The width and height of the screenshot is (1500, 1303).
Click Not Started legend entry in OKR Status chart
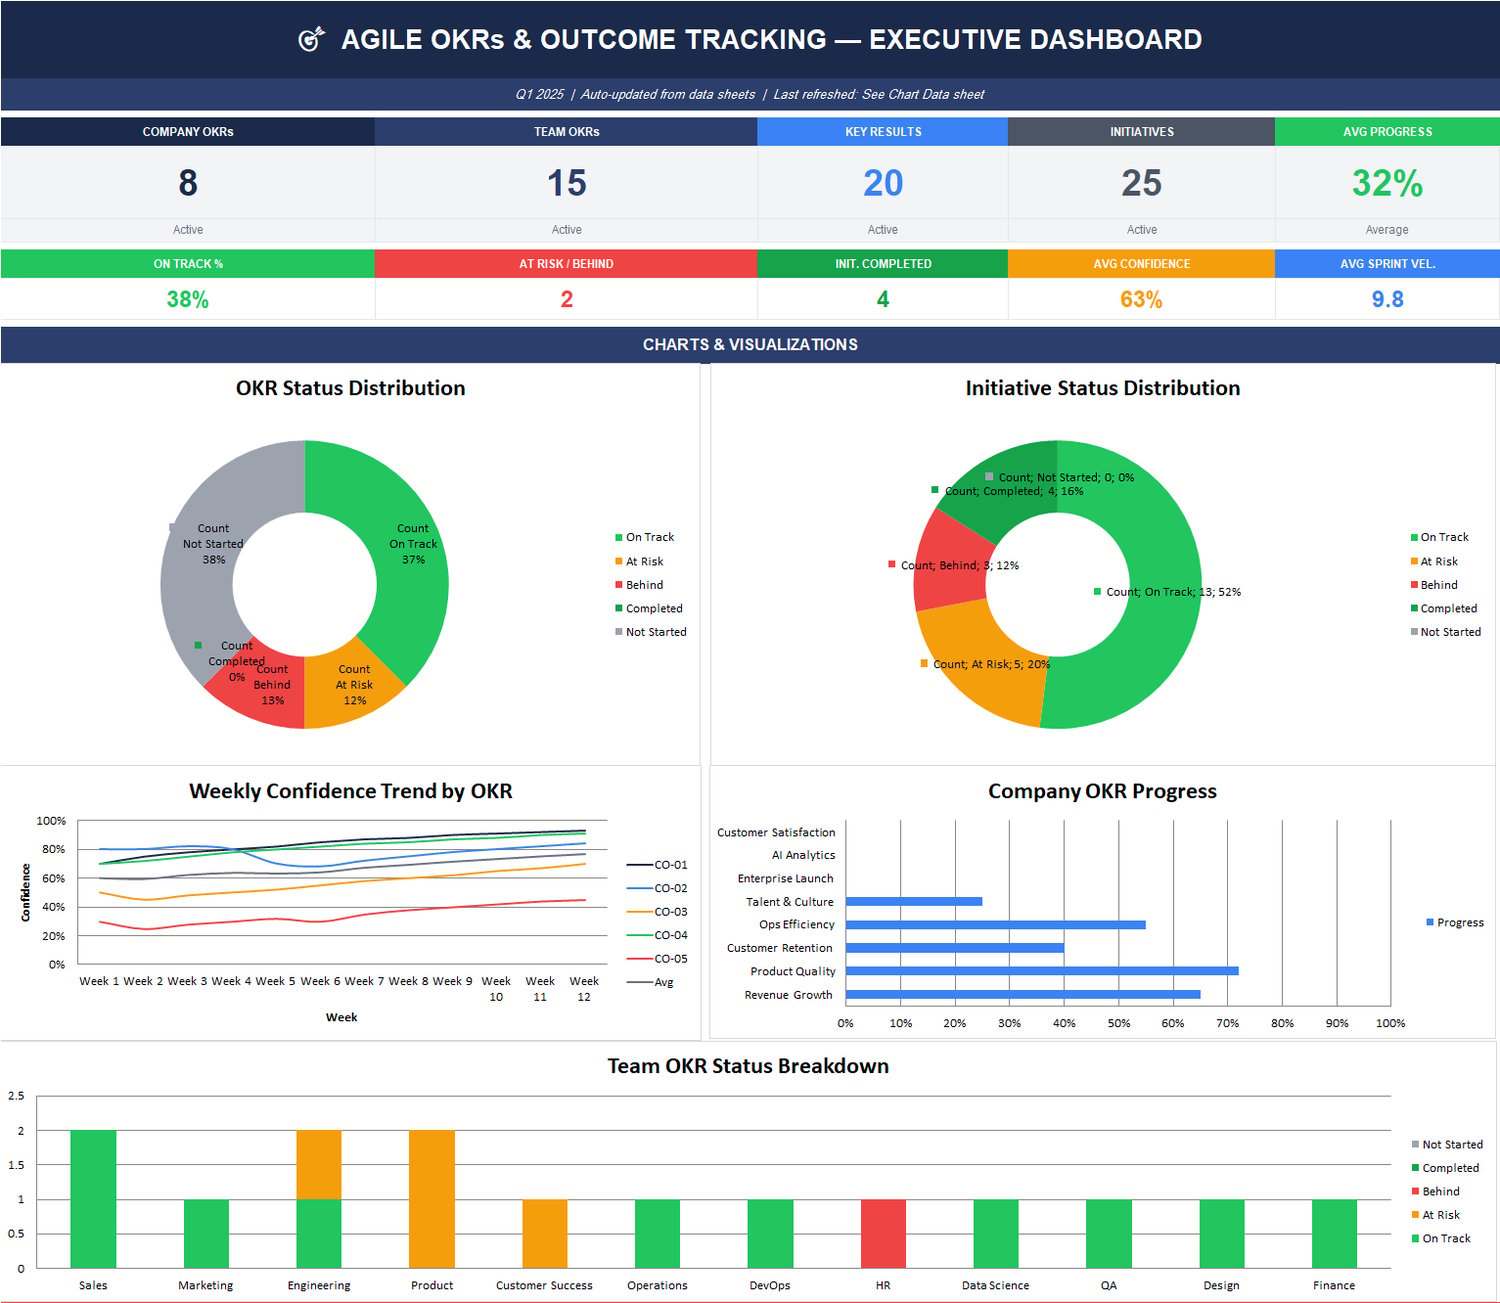point(650,632)
